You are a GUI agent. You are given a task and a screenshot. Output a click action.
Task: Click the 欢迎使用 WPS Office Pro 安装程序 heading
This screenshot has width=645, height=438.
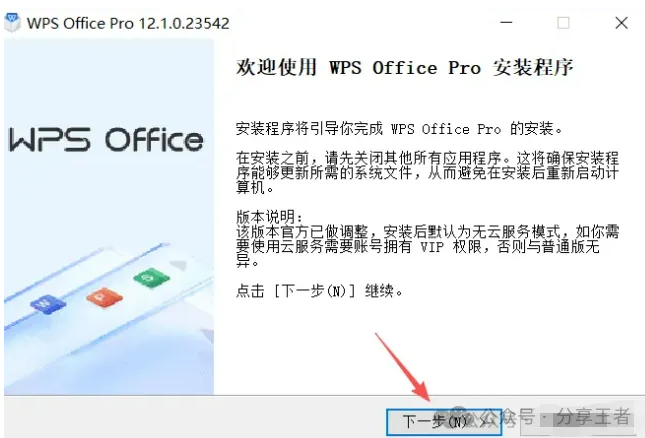point(404,67)
